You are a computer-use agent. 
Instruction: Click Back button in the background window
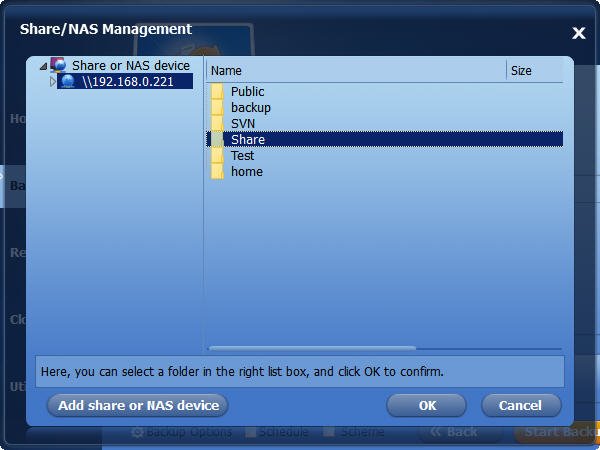[454, 432]
